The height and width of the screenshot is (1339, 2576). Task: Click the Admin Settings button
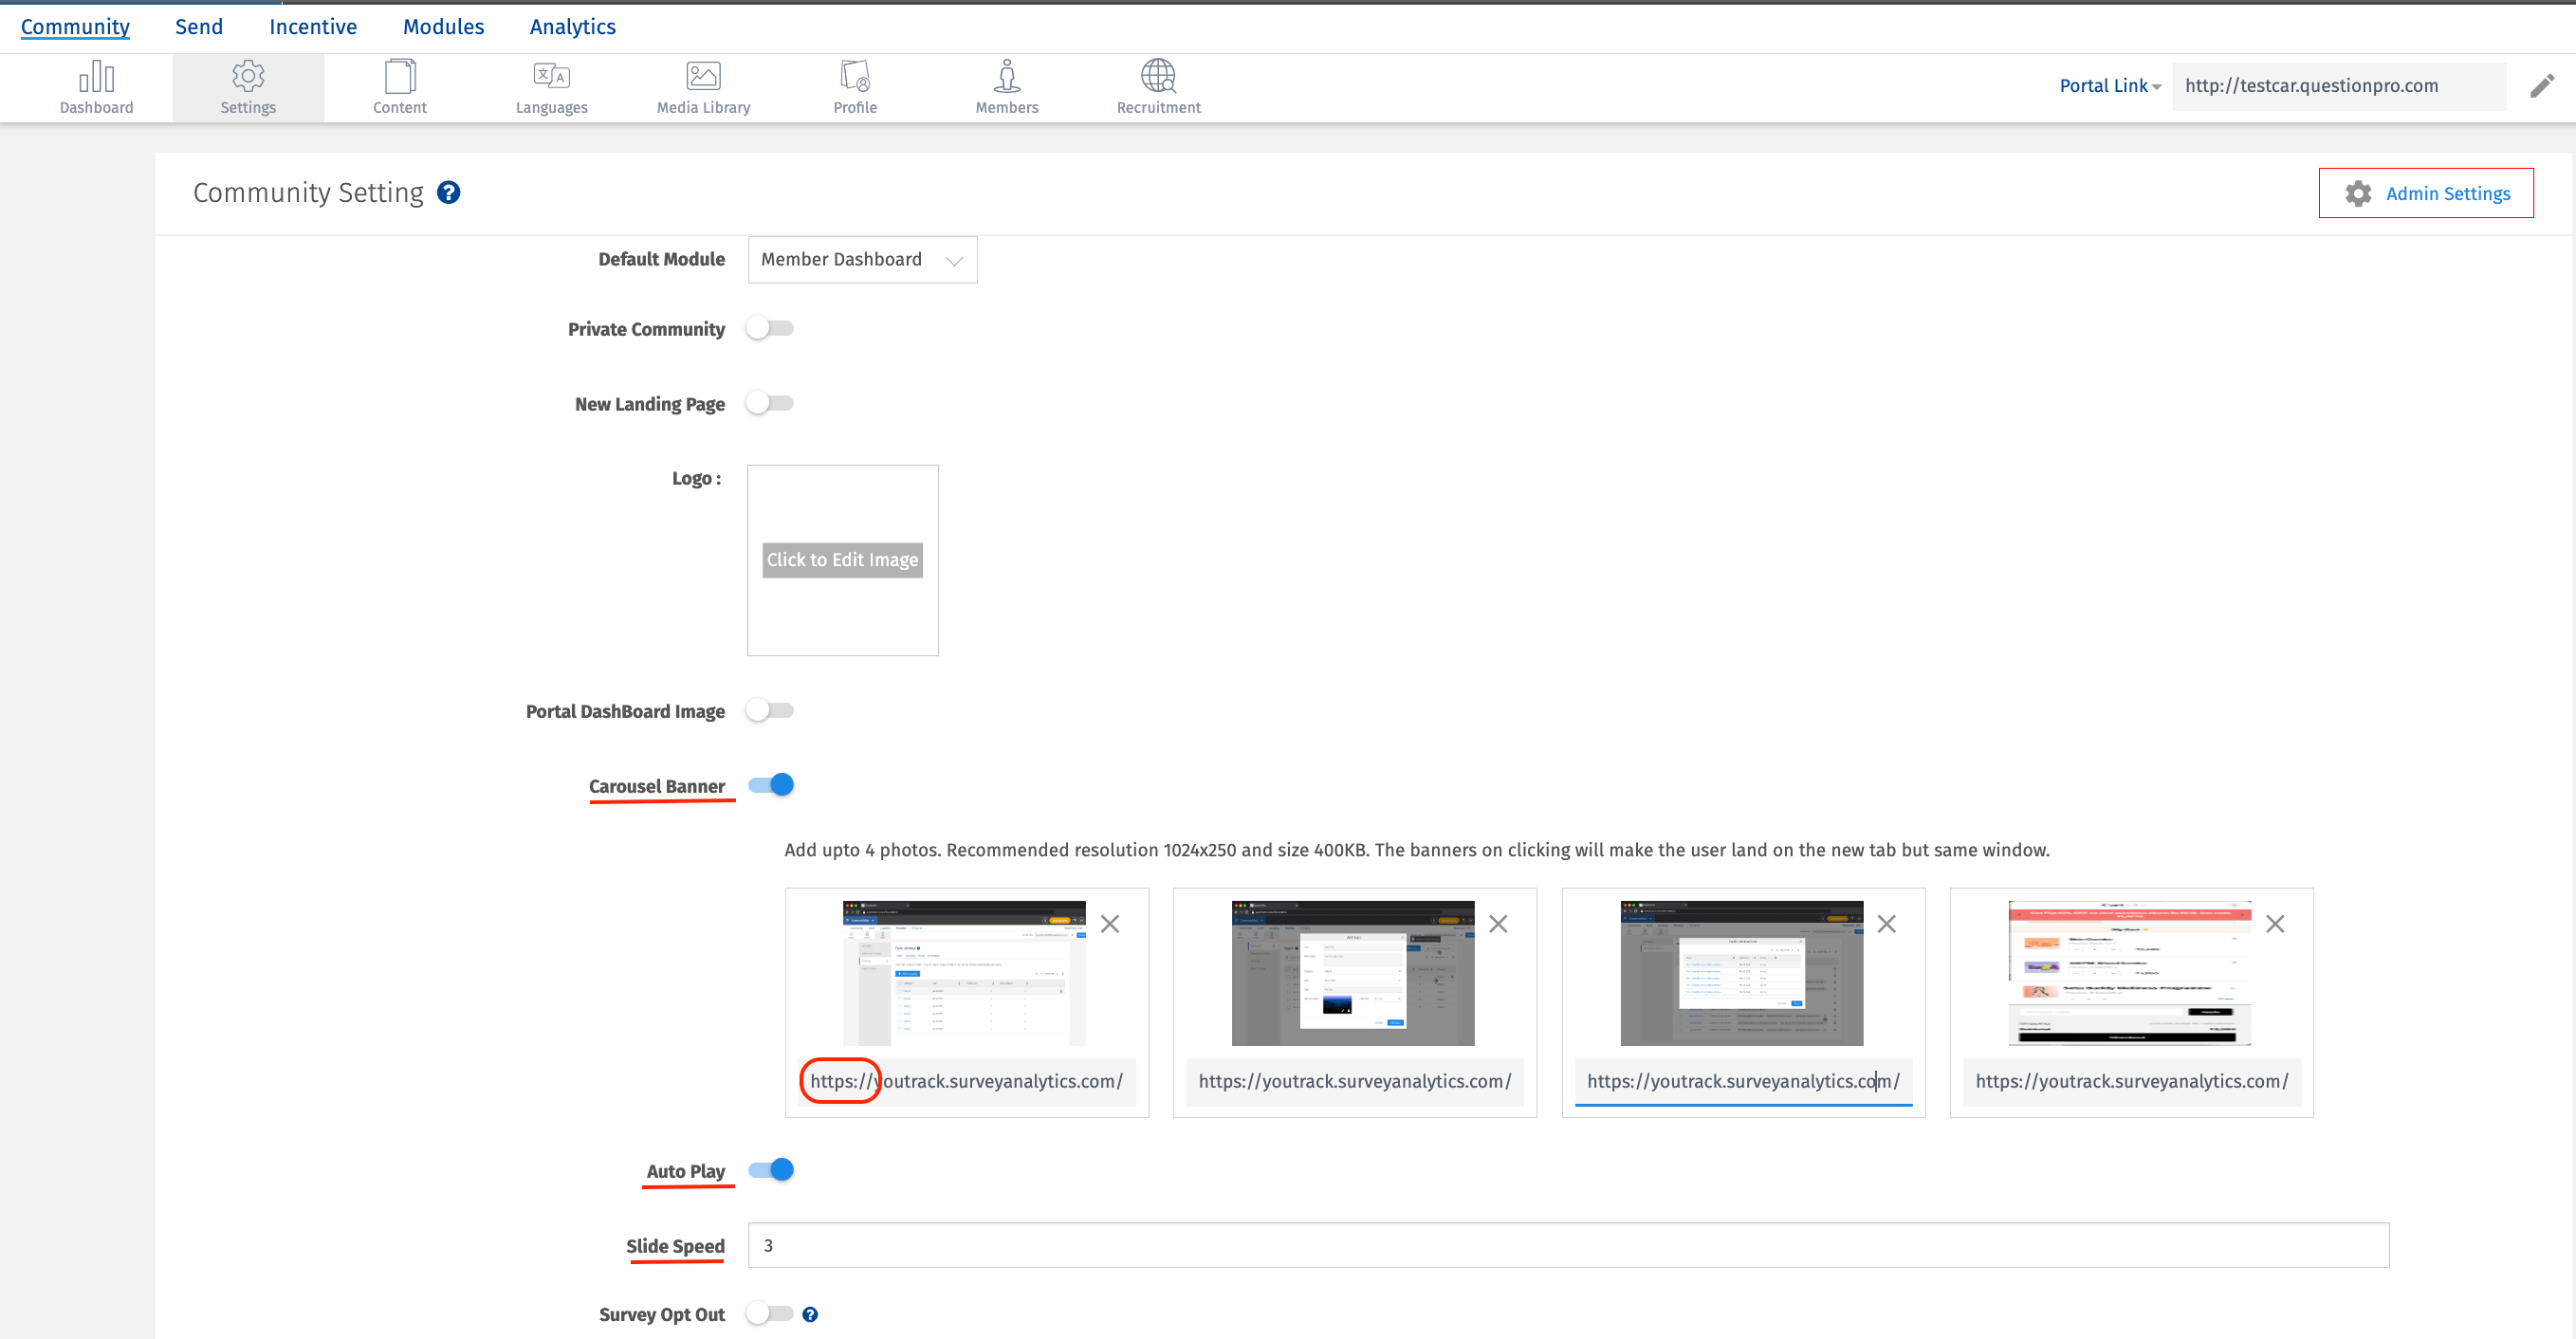[2426, 193]
